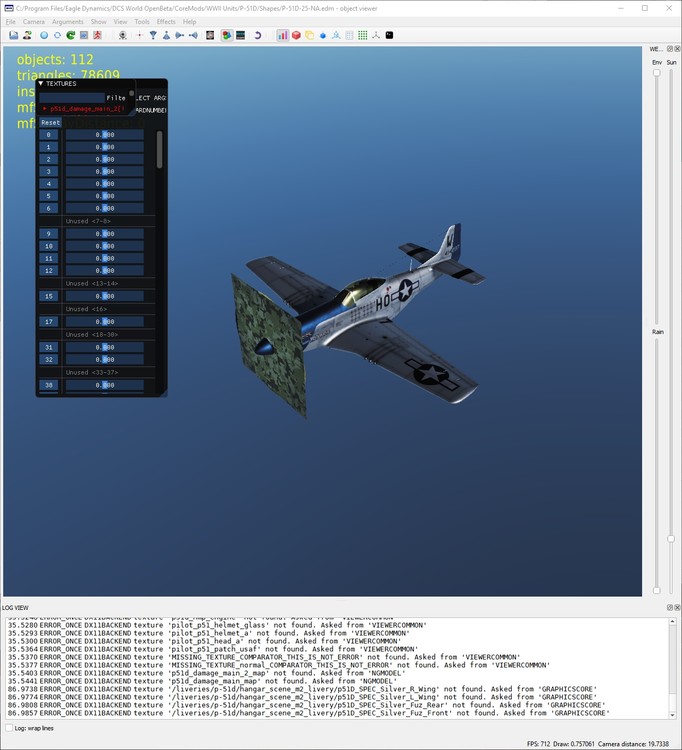Image resolution: width=682 pixels, height=750 pixels.
Task: Open the View menu
Action: [x=120, y=22]
